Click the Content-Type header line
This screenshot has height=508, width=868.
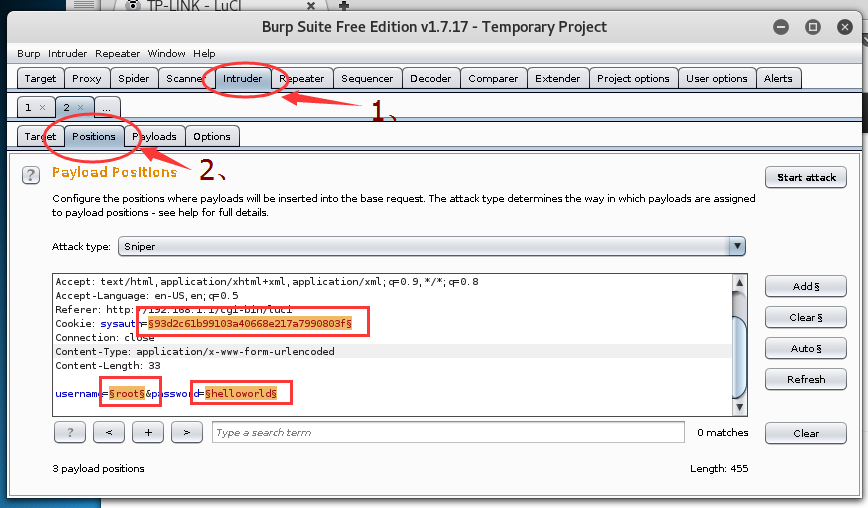(x=195, y=351)
